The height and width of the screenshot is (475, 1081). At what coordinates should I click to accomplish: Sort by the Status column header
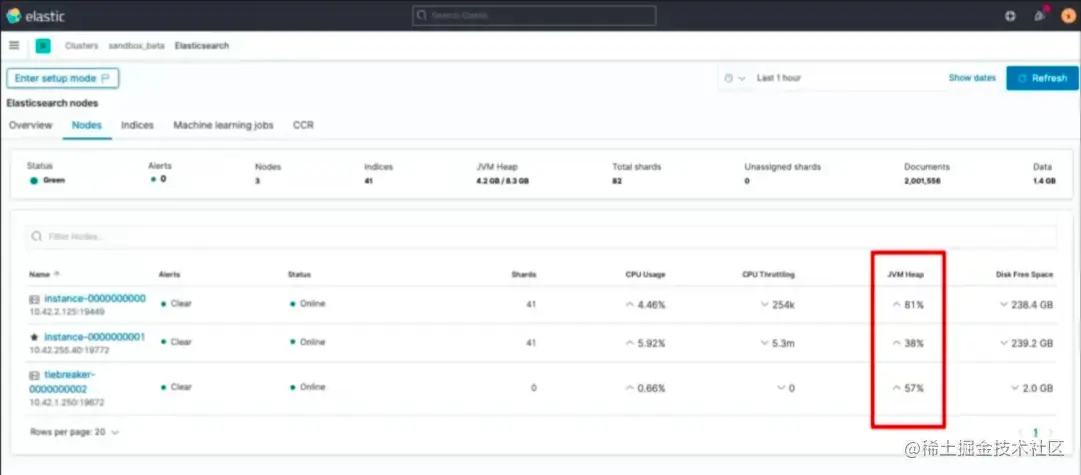(x=299, y=274)
